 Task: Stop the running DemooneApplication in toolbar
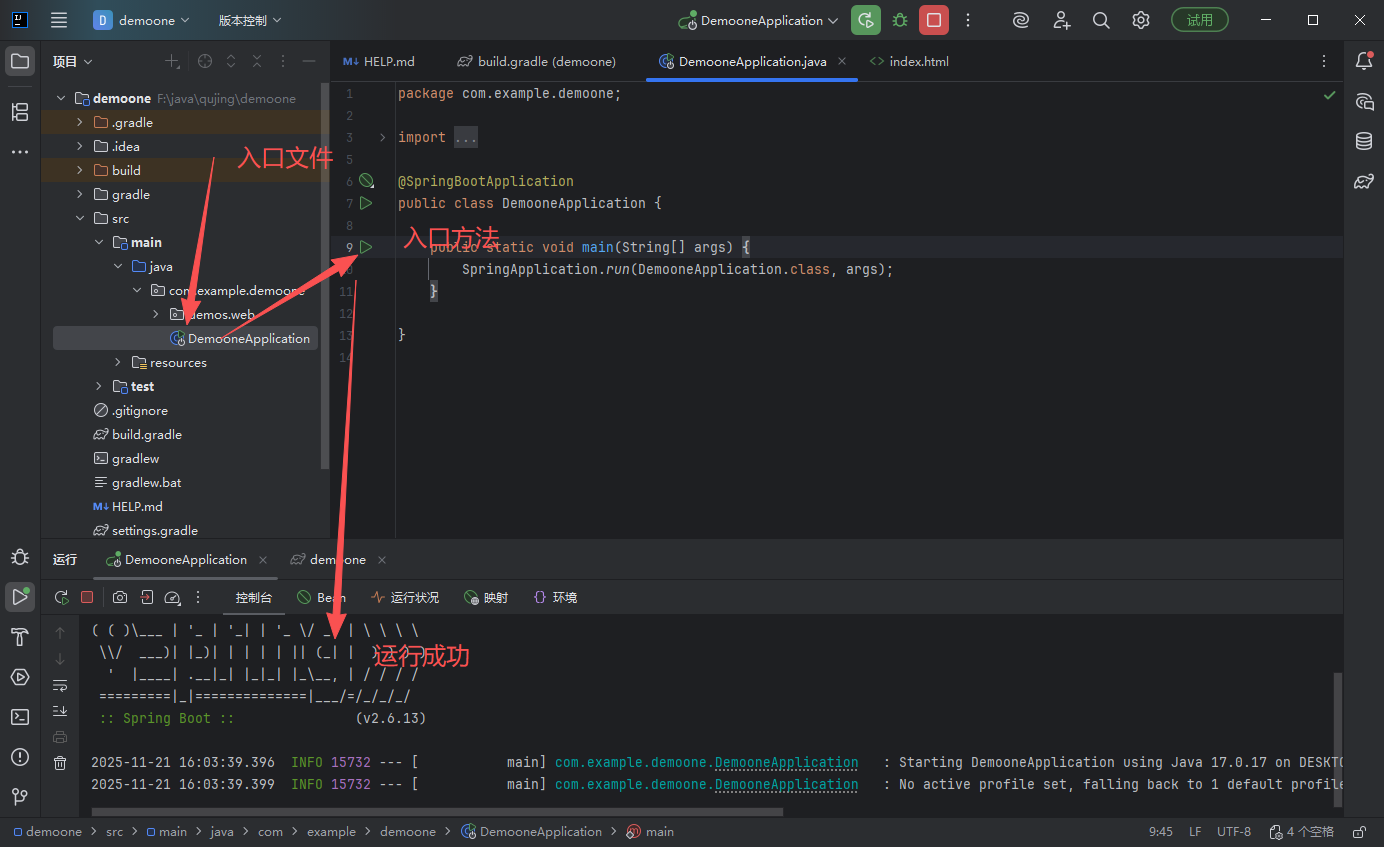[934, 20]
